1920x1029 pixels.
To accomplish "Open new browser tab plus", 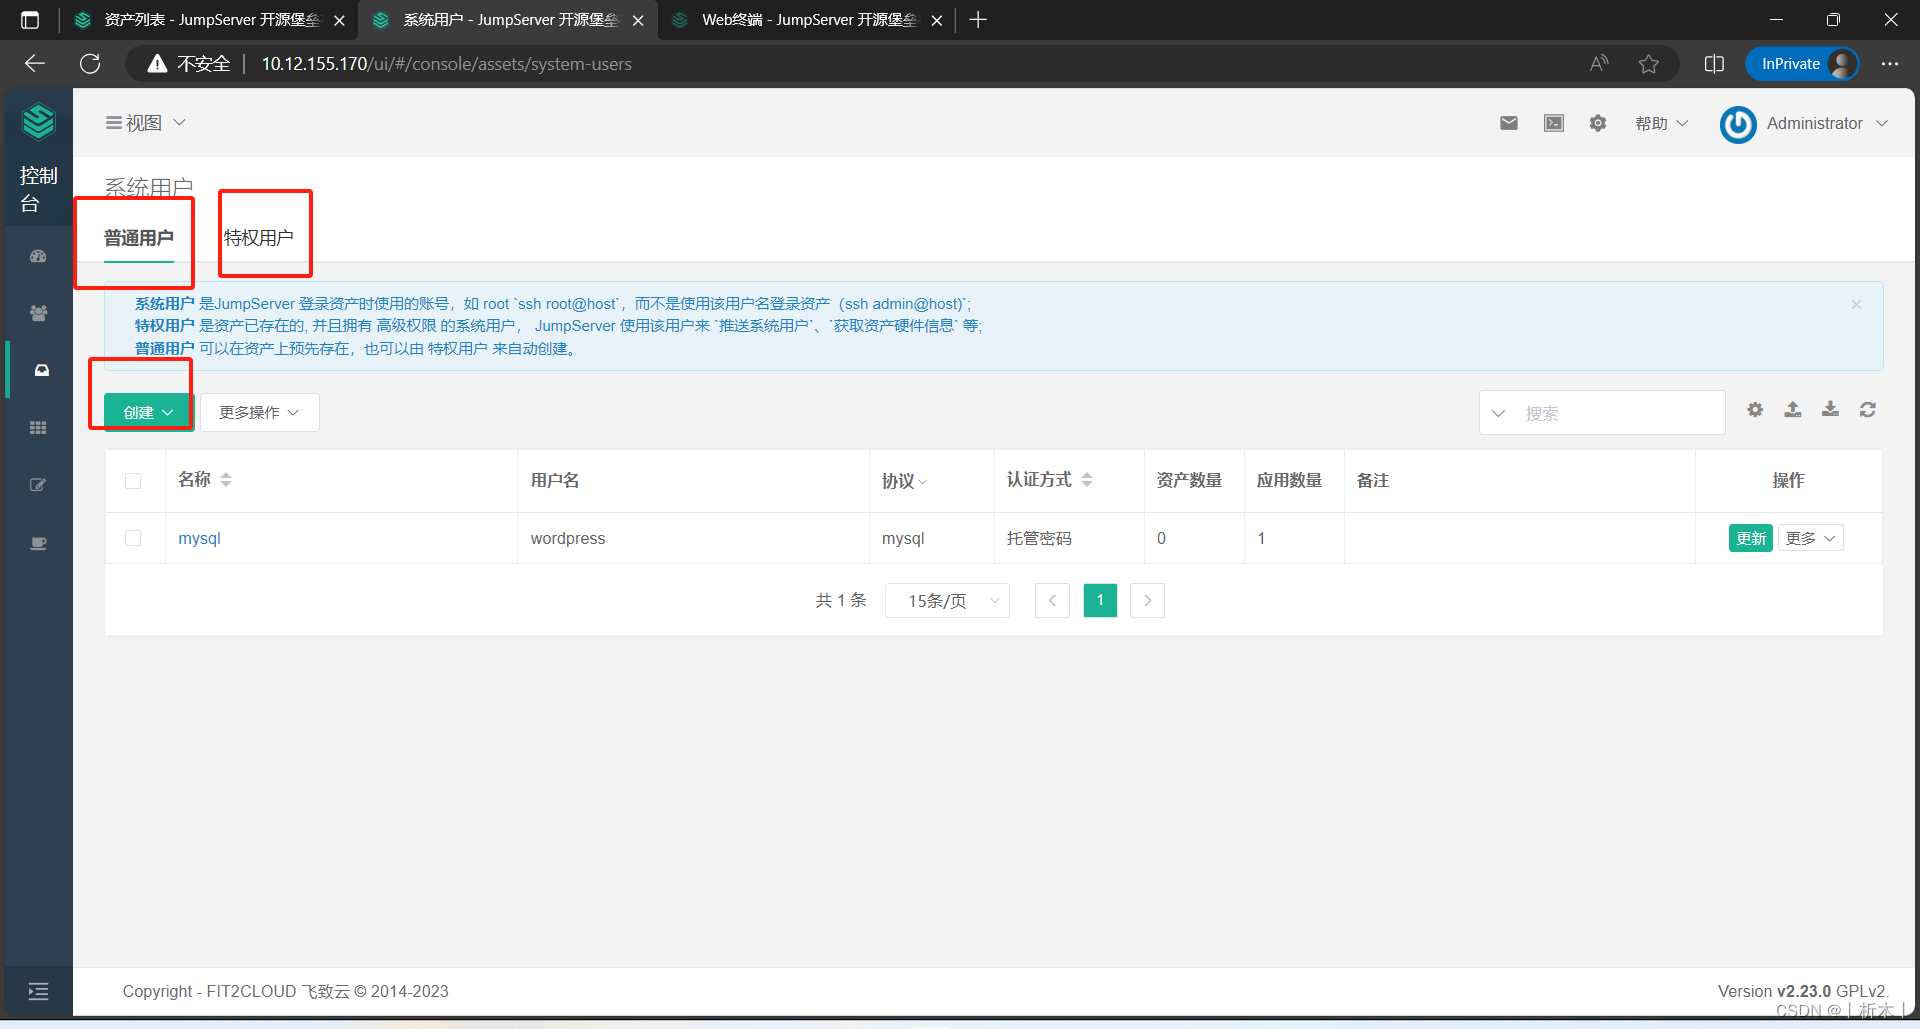I will tap(978, 20).
